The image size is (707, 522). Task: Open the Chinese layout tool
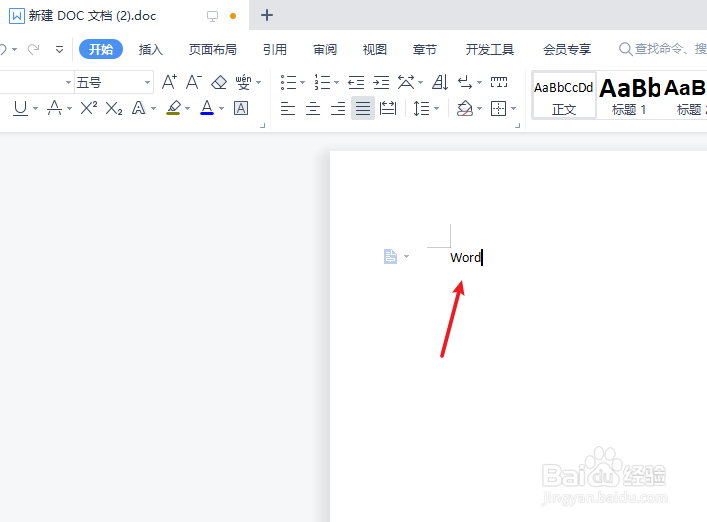pyautogui.click(x=406, y=82)
